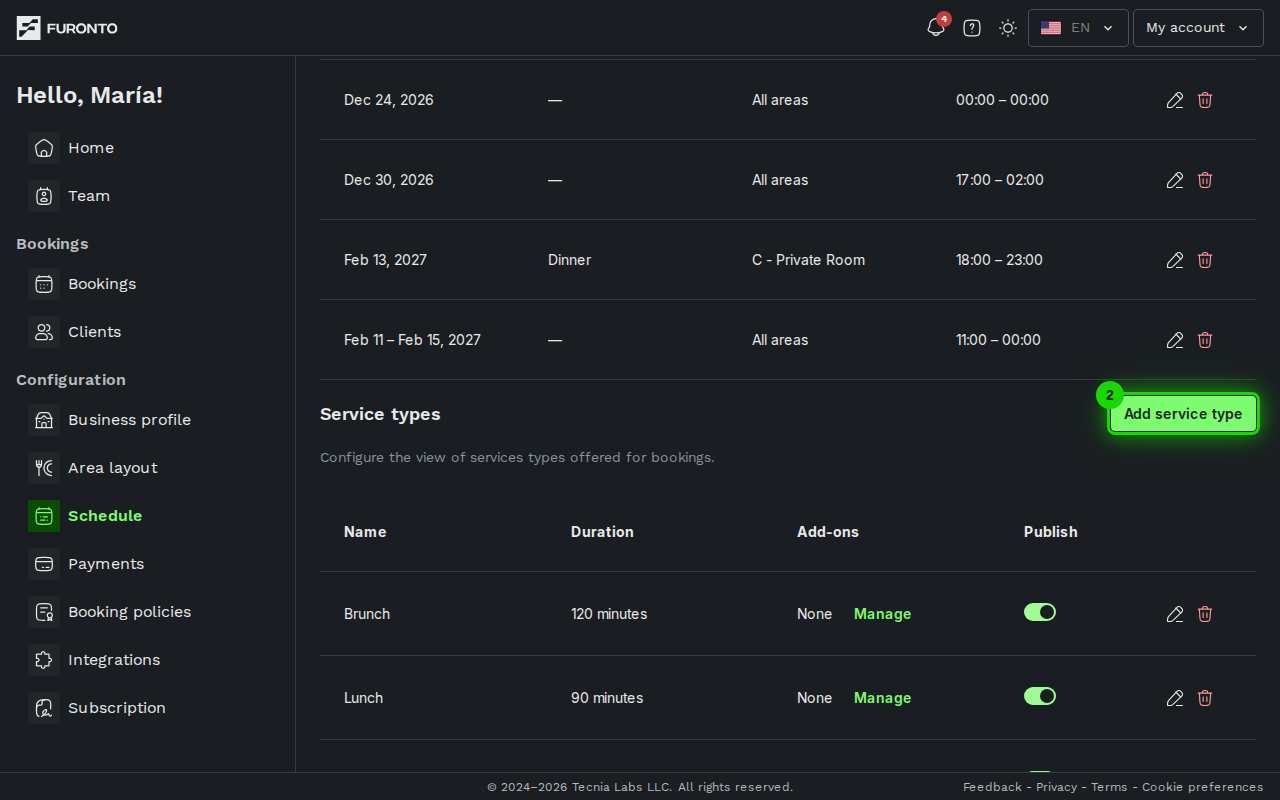Open Subscription page
Image resolution: width=1280 pixels, height=800 pixels.
[x=117, y=708]
